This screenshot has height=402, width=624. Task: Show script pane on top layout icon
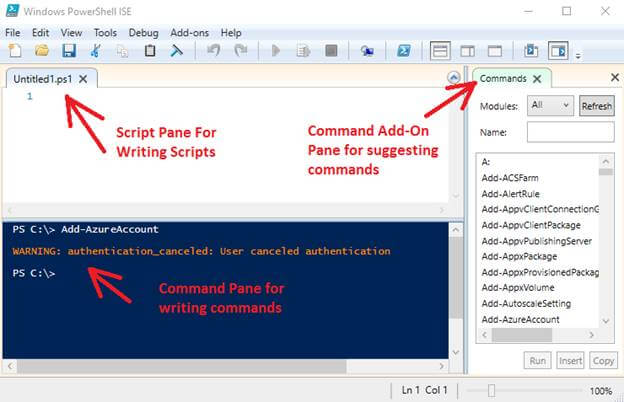tap(440, 51)
